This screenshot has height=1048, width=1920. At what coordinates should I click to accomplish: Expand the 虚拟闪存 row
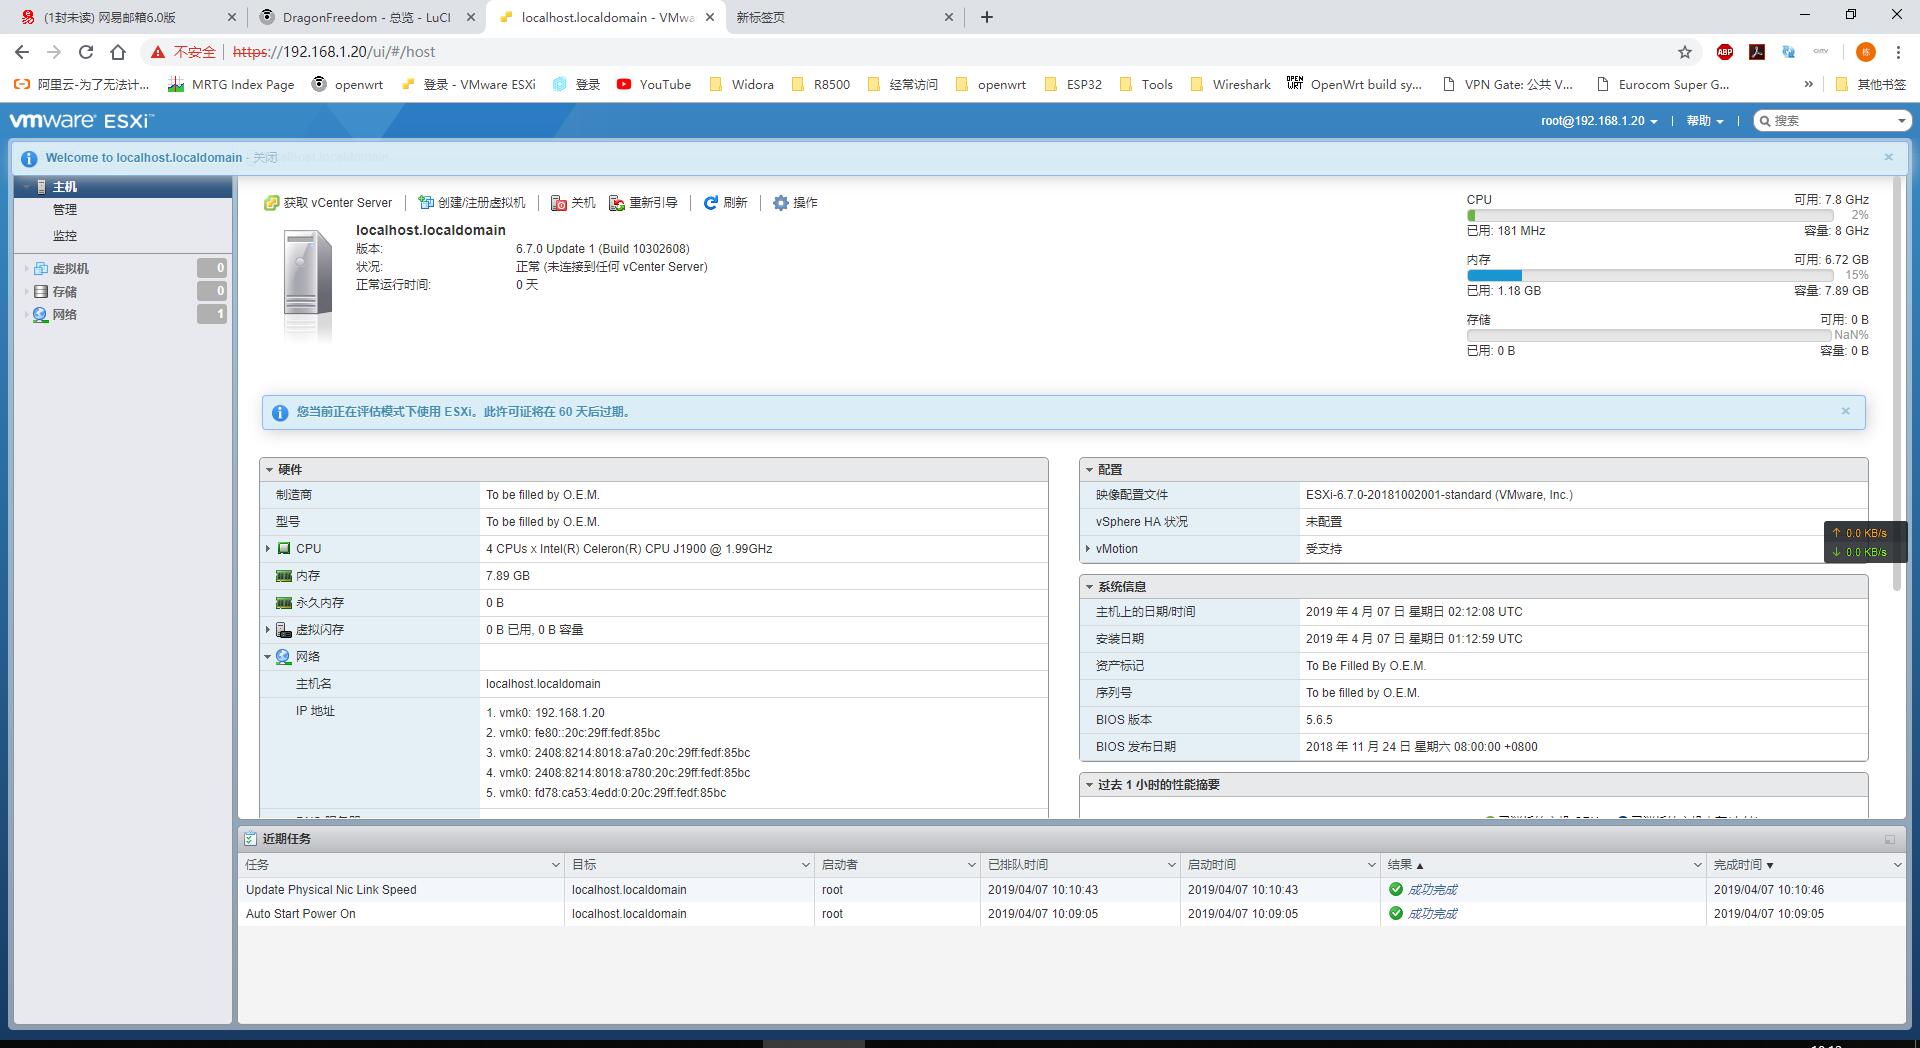[x=268, y=630]
